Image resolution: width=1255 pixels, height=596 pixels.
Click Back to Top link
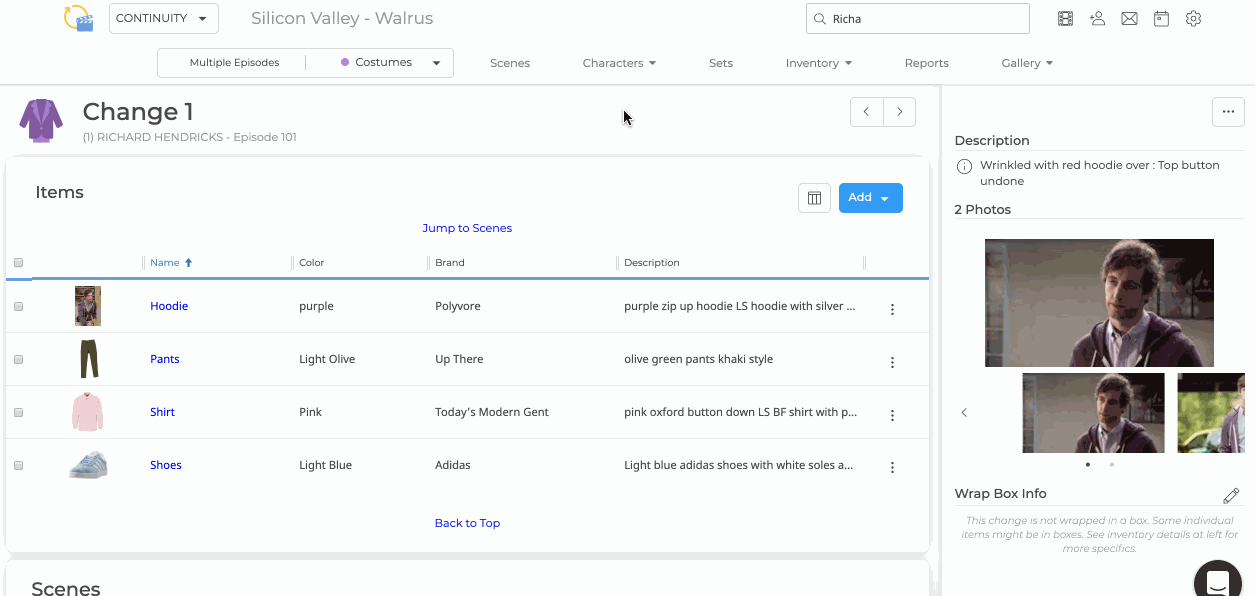[467, 523]
